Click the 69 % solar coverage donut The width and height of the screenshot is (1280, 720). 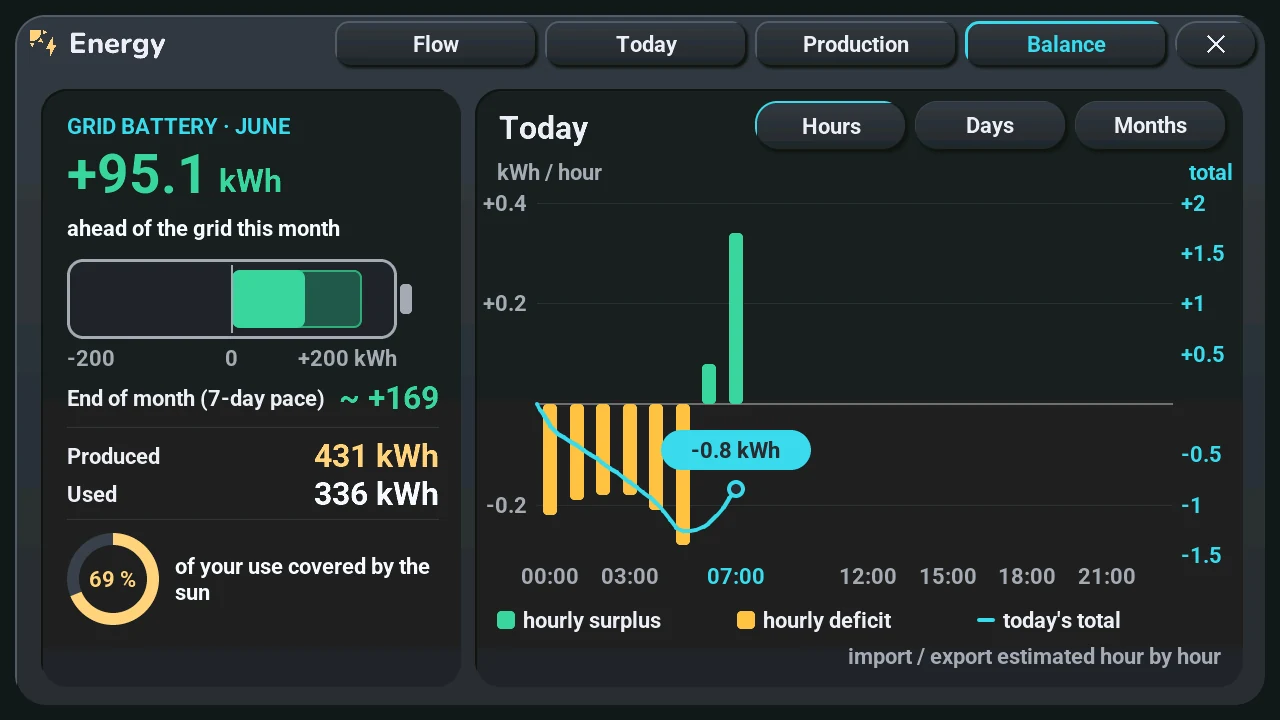[x=113, y=579]
